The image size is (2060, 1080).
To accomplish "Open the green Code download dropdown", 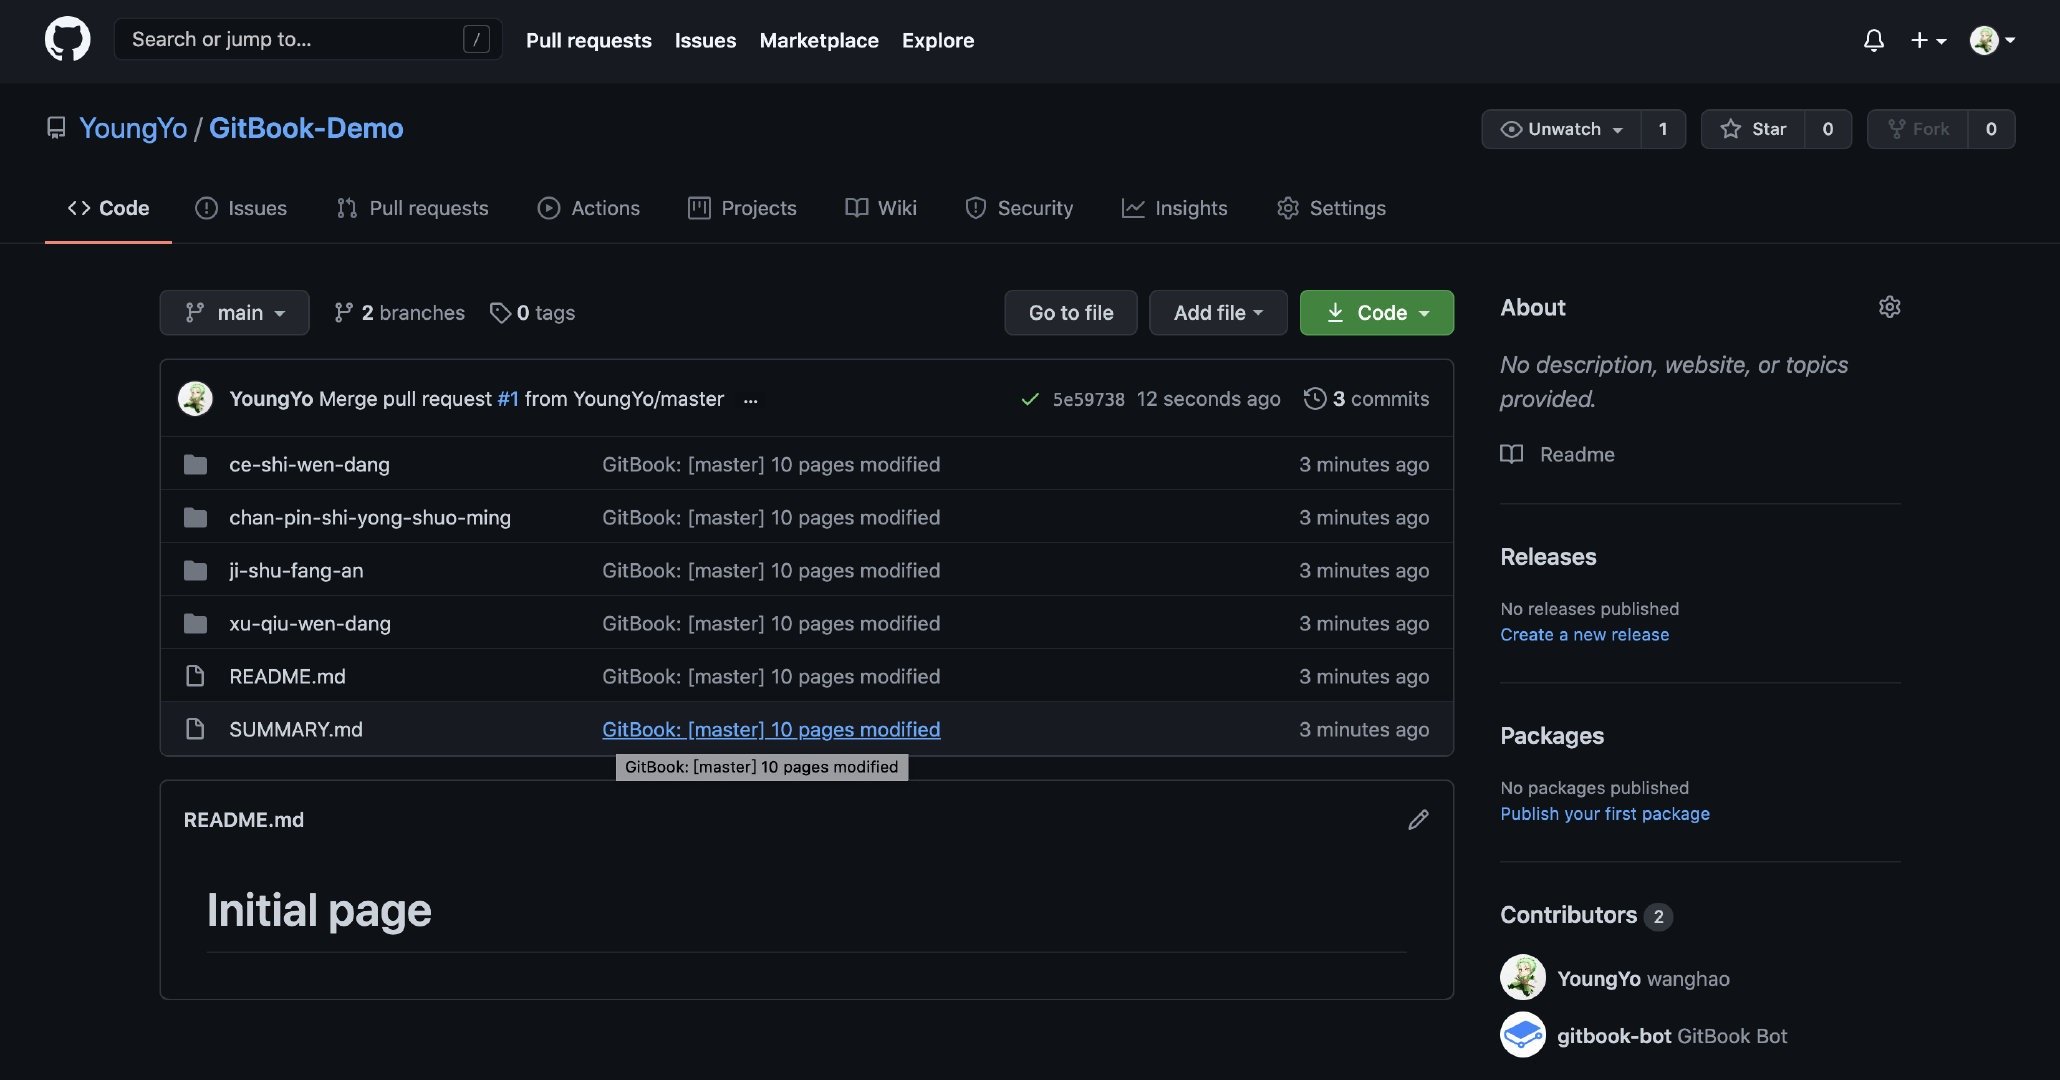I will coord(1376,313).
